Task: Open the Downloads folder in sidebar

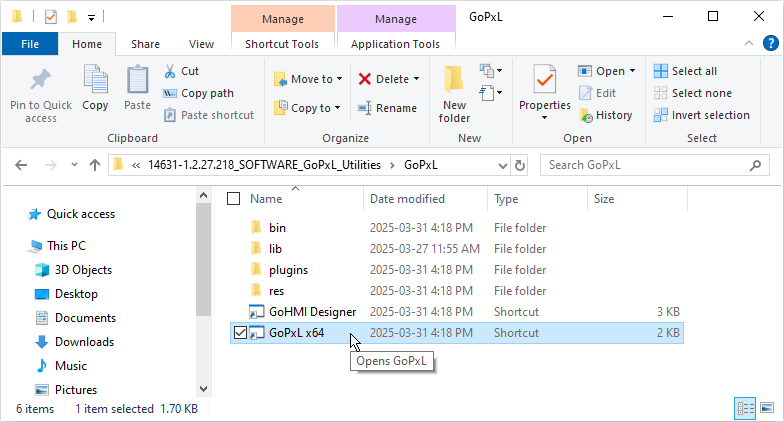Action: pos(83,342)
